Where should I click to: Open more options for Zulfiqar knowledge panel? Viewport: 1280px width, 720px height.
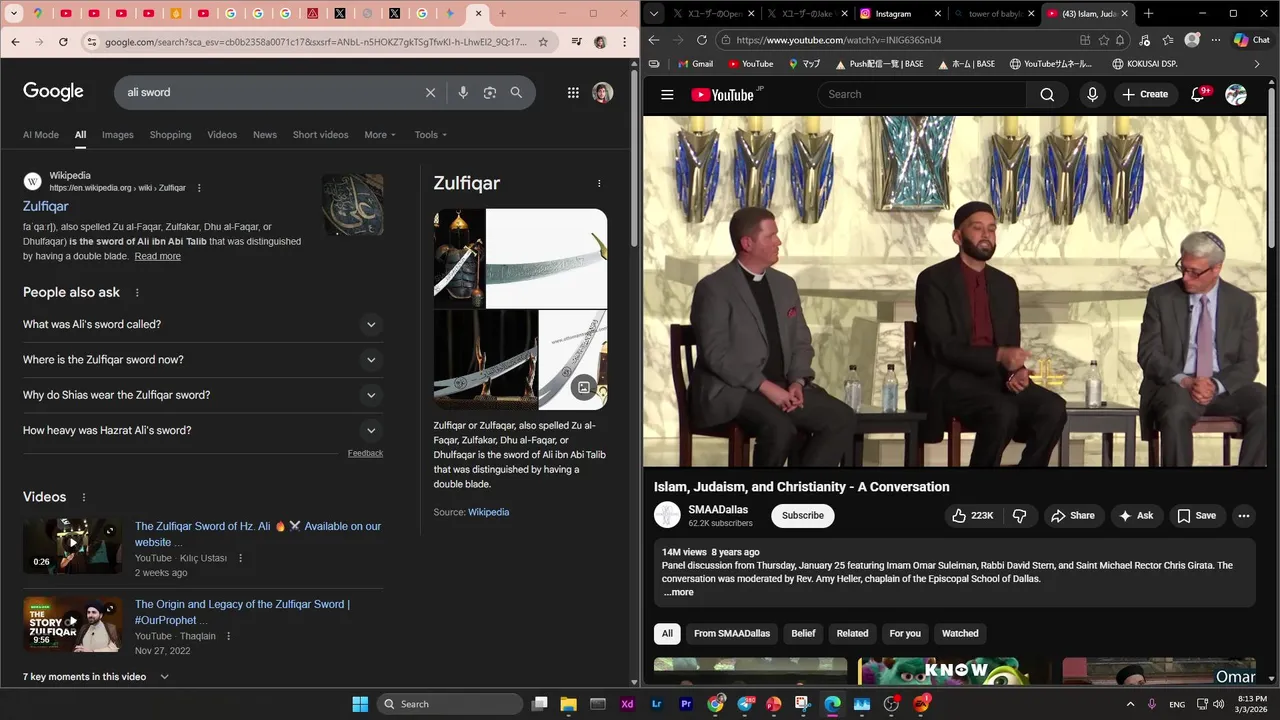click(599, 184)
